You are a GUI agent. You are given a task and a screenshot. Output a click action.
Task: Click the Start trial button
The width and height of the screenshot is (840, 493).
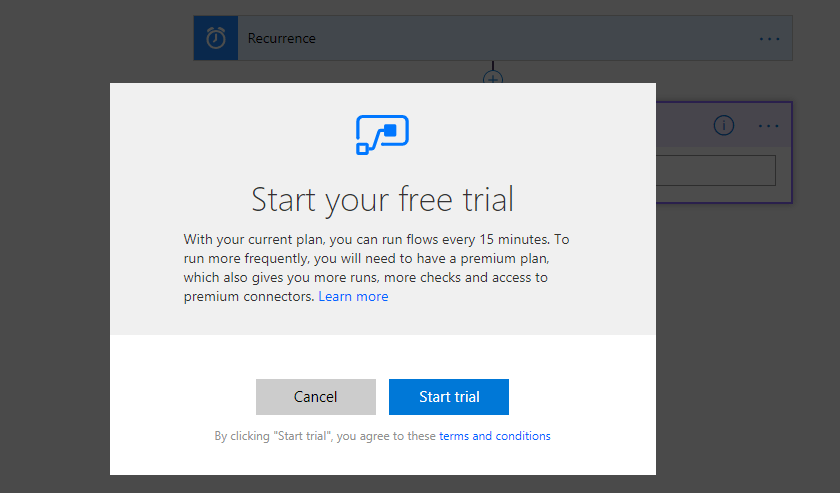pos(448,397)
